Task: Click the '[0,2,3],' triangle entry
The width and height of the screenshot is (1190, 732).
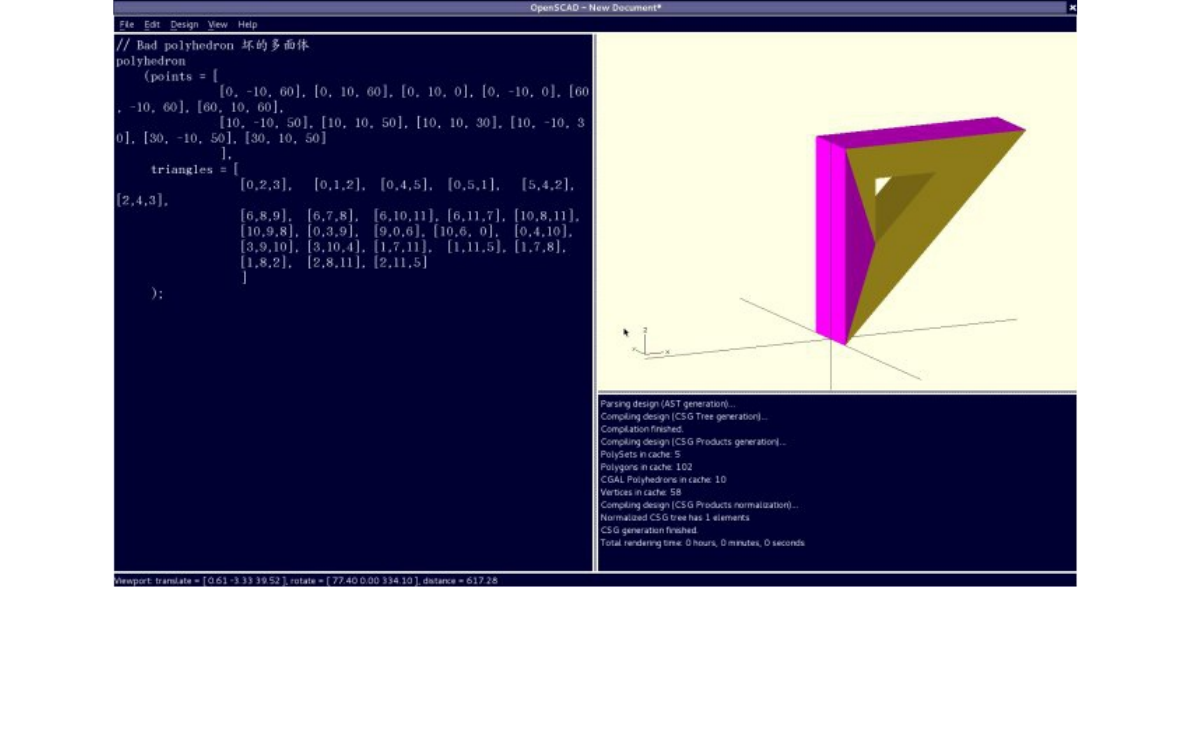Action: 266,185
